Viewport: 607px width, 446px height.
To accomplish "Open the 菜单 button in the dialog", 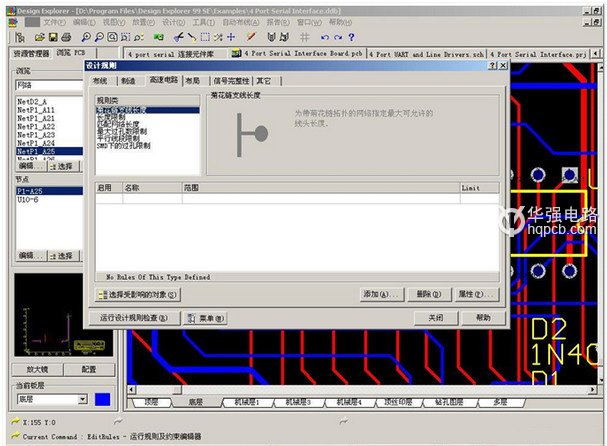I will (205, 317).
